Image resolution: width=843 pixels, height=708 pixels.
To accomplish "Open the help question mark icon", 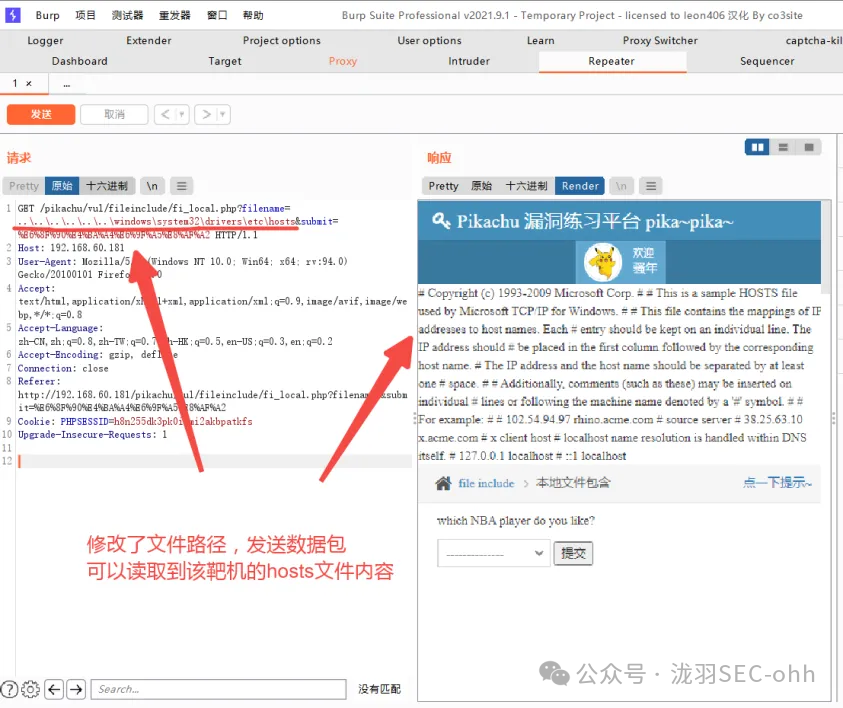I will pos(10,689).
